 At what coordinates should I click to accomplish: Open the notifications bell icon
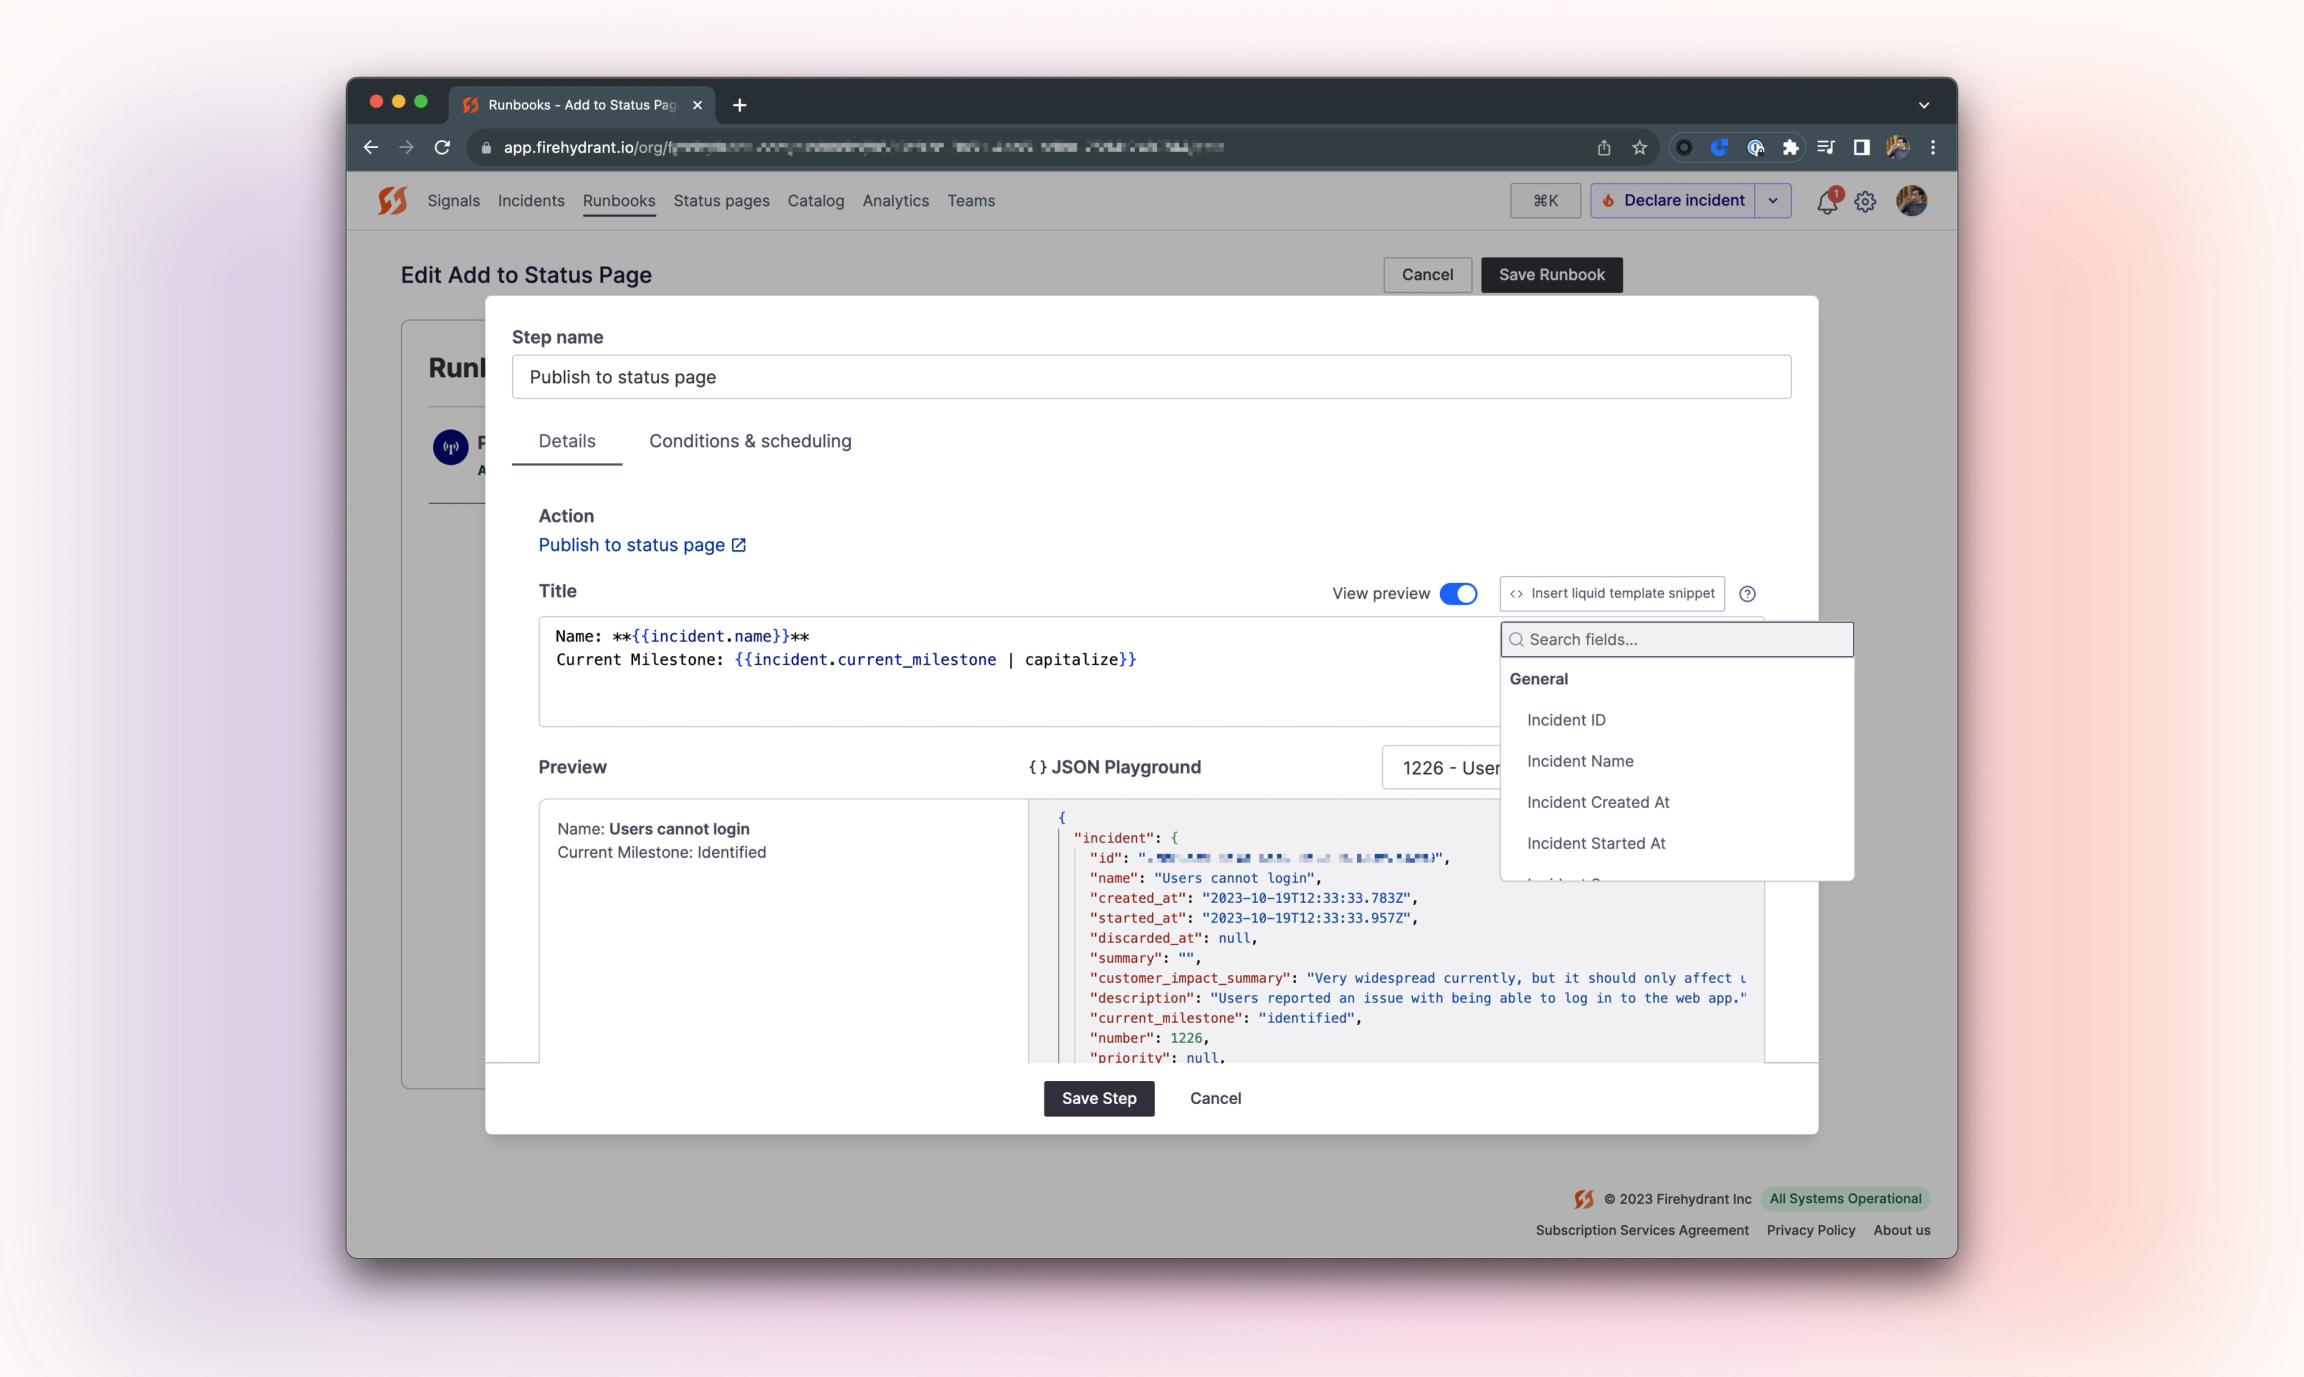[1827, 201]
